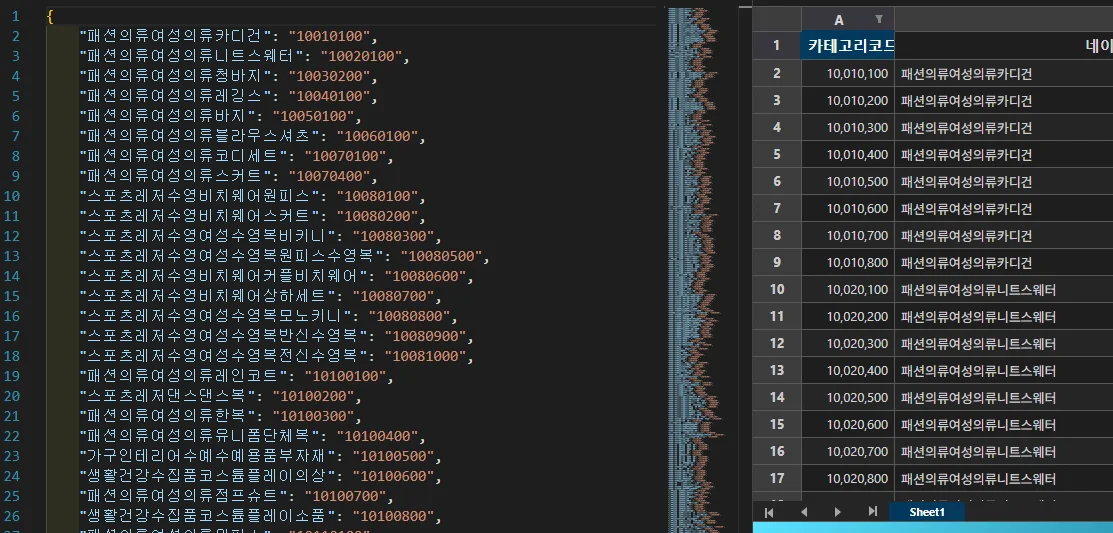
Task: Click the filter icon in column A header
Action: tap(879, 19)
